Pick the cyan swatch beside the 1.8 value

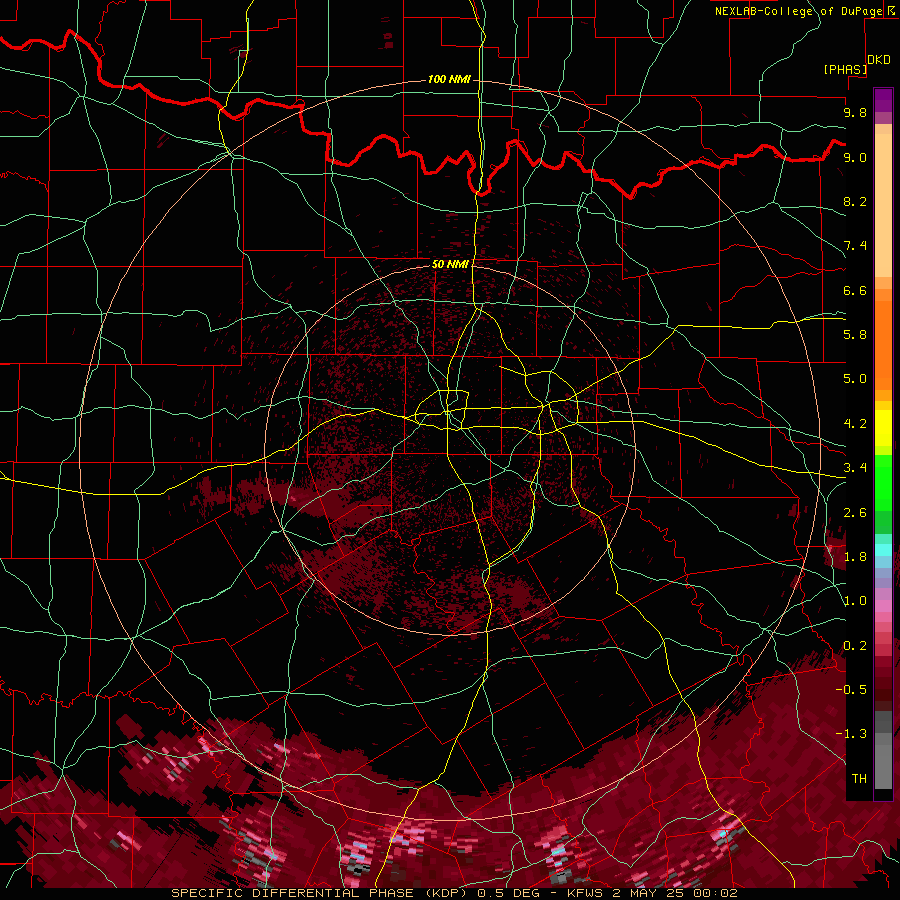(x=883, y=550)
